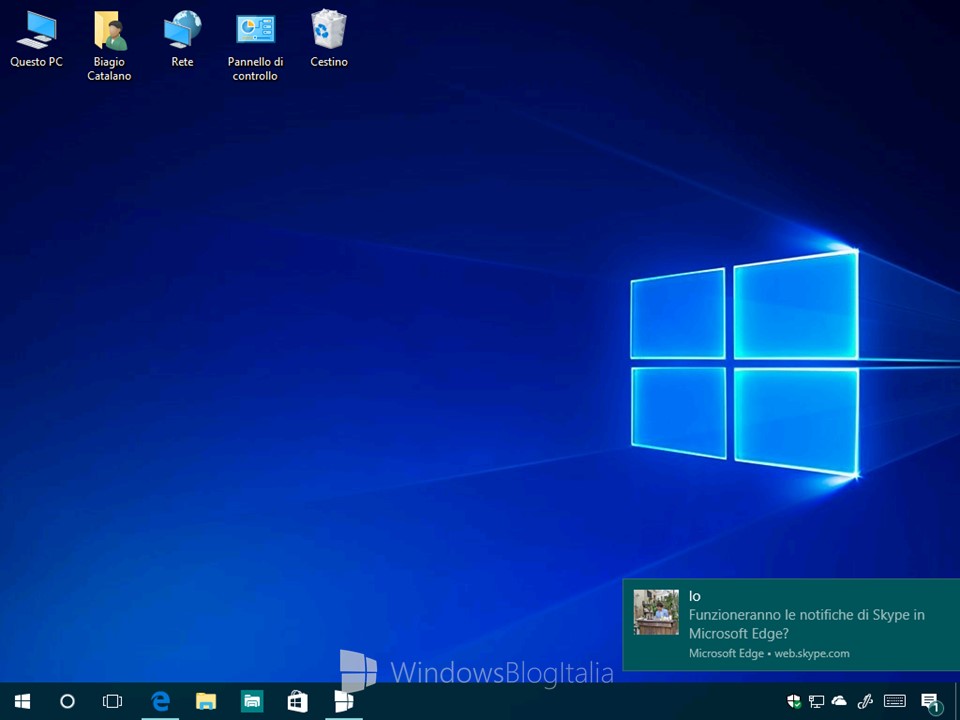This screenshot has width=960, height=720.
Task: Open the Windows Start menu
Action: tap(23, 701)
